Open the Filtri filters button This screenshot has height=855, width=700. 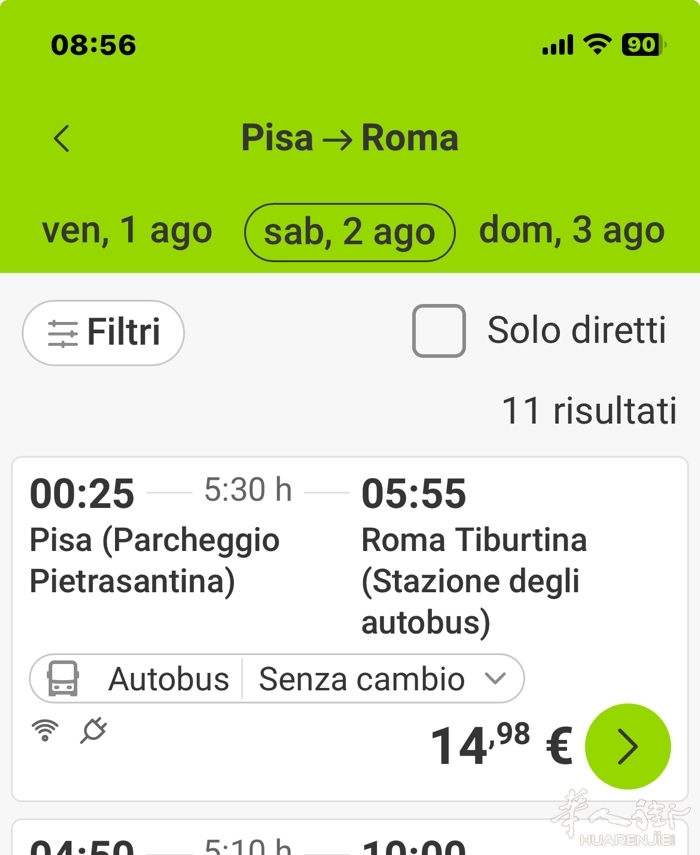[x=104, y=333]
